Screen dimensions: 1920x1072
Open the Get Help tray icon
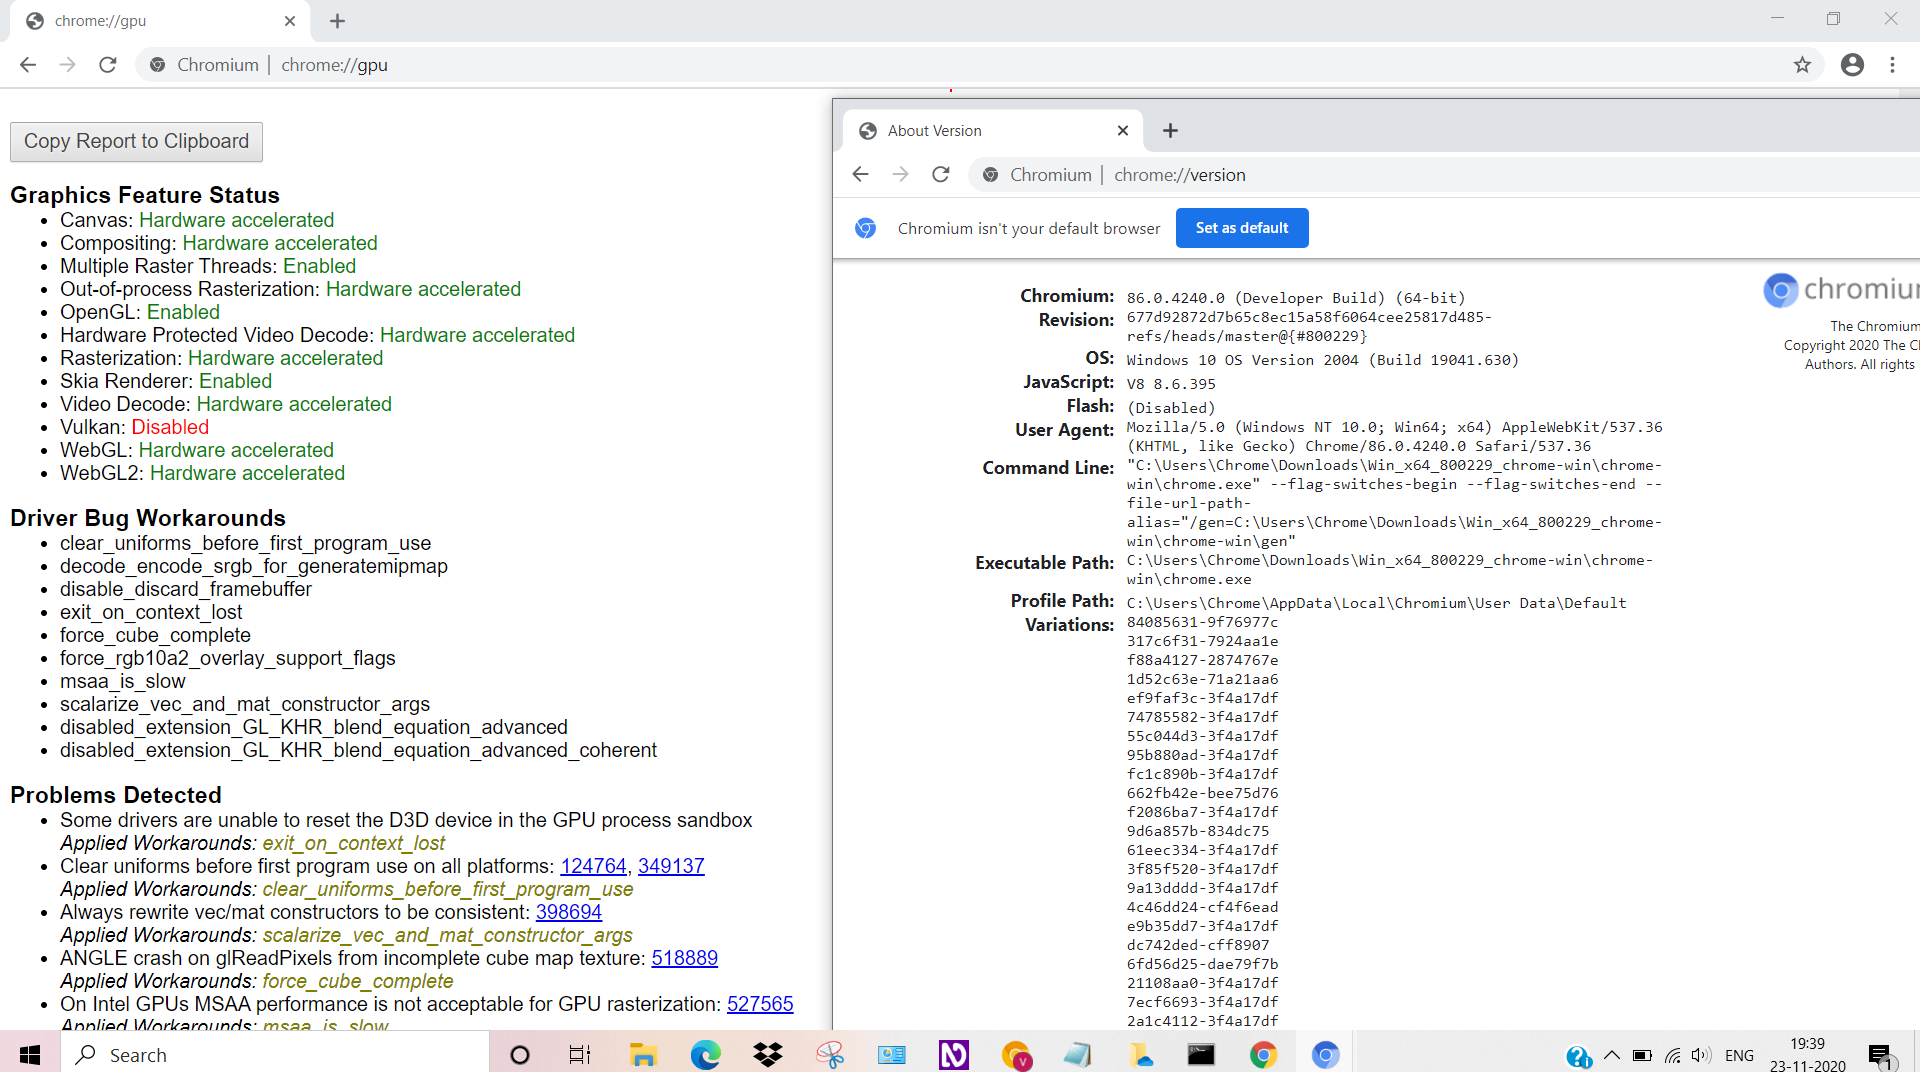[x=1578, y=1056]
